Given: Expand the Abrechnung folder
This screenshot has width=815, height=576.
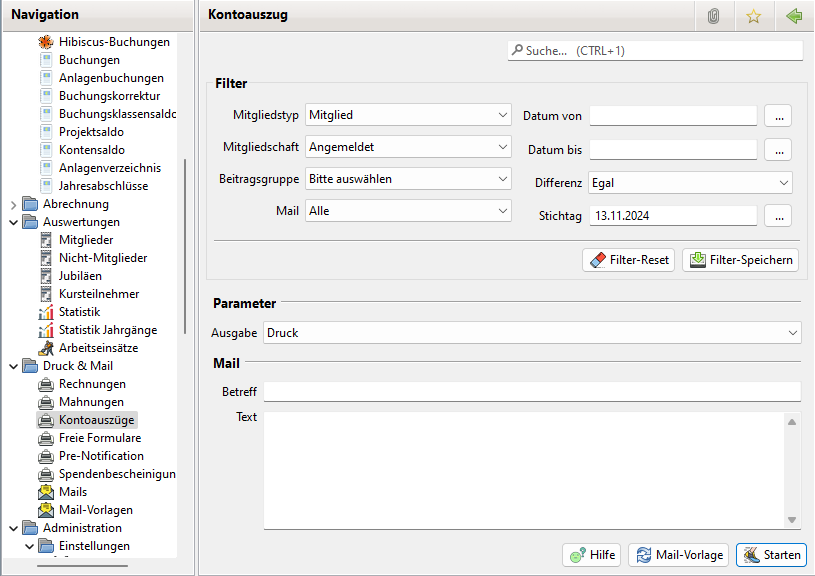Looking at the screenshot, I should click(14, 204).
